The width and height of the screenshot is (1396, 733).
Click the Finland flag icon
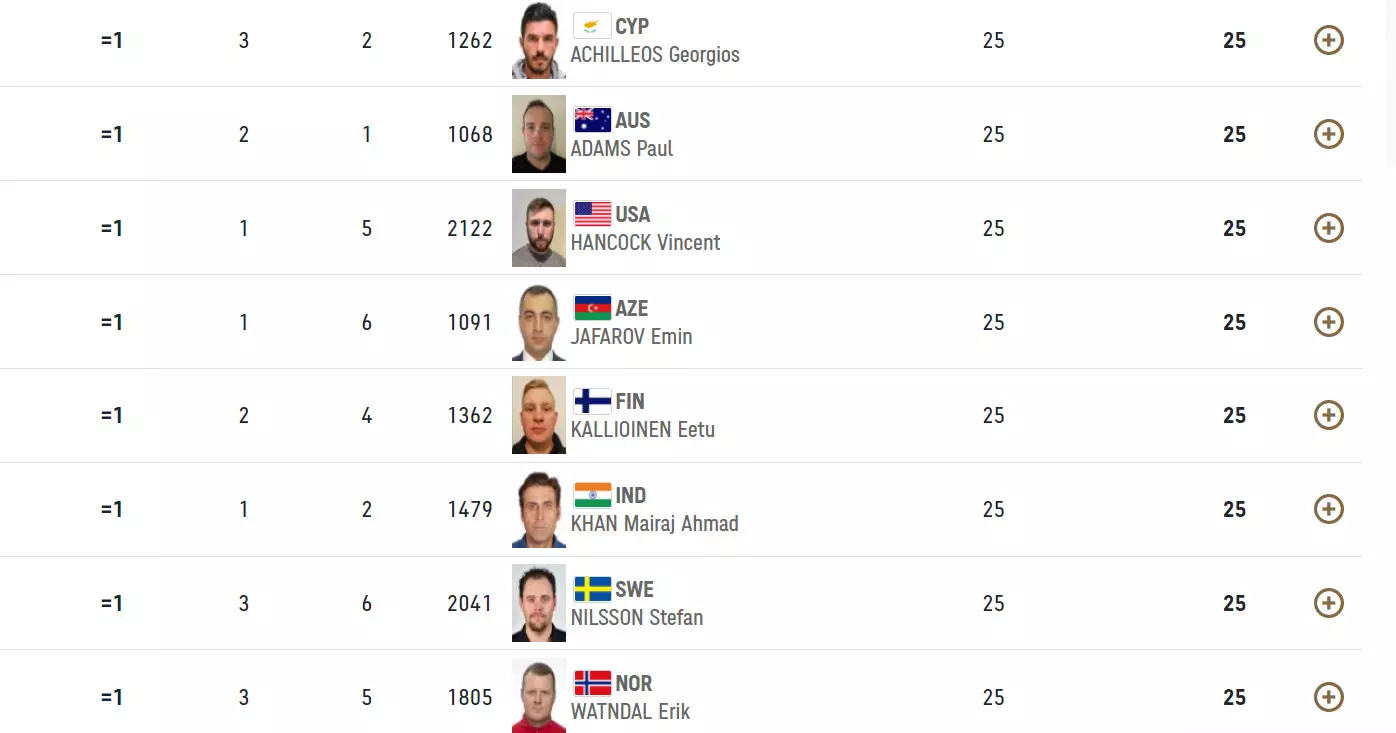[x=592, y=401]
